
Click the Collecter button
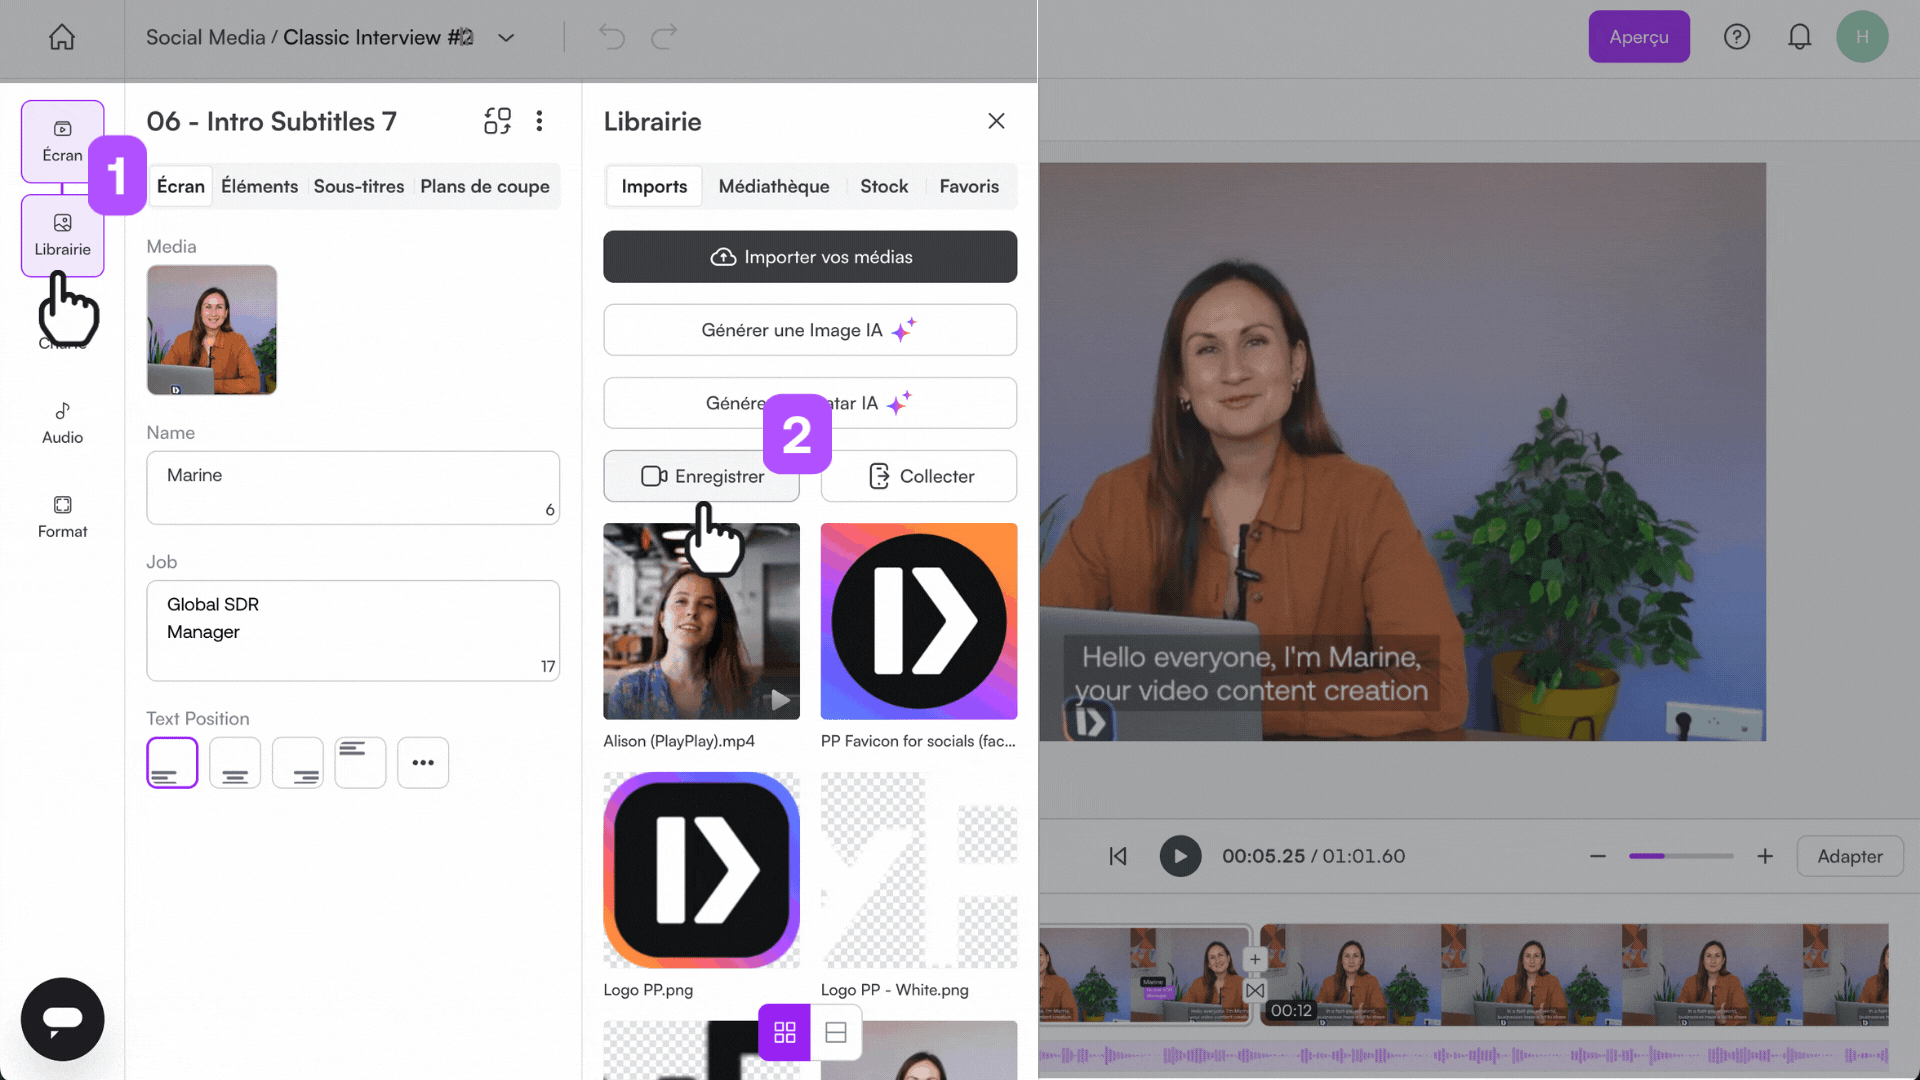[x=919, y=476]
